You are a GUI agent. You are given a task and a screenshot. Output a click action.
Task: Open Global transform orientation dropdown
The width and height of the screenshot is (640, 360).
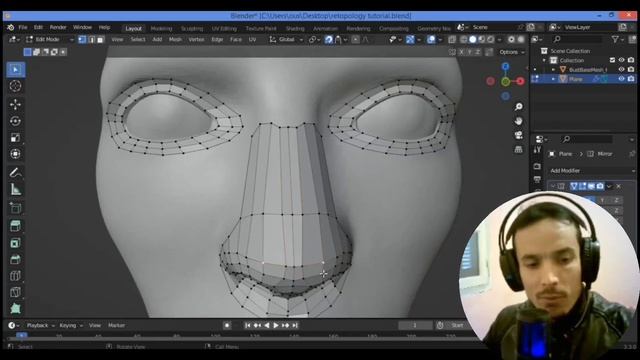(x=286, y=40)
